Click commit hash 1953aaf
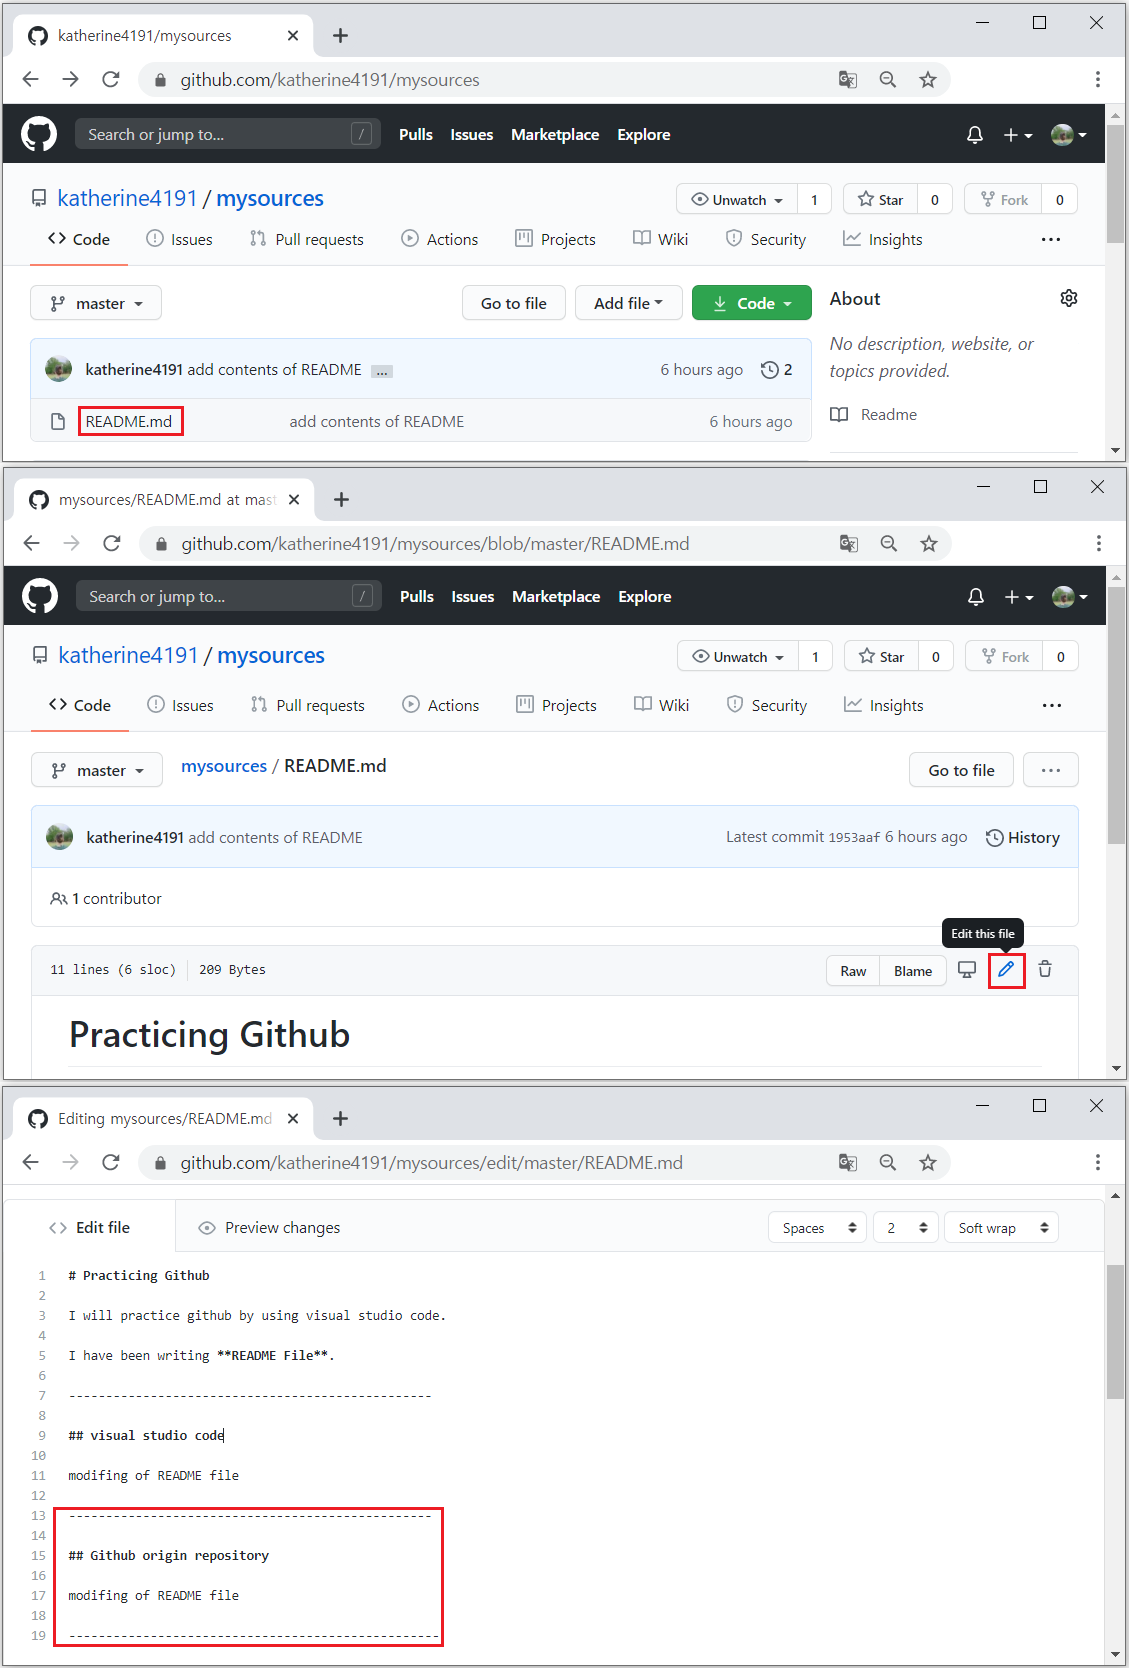1129x1668 pixels. tap(854, 838)
